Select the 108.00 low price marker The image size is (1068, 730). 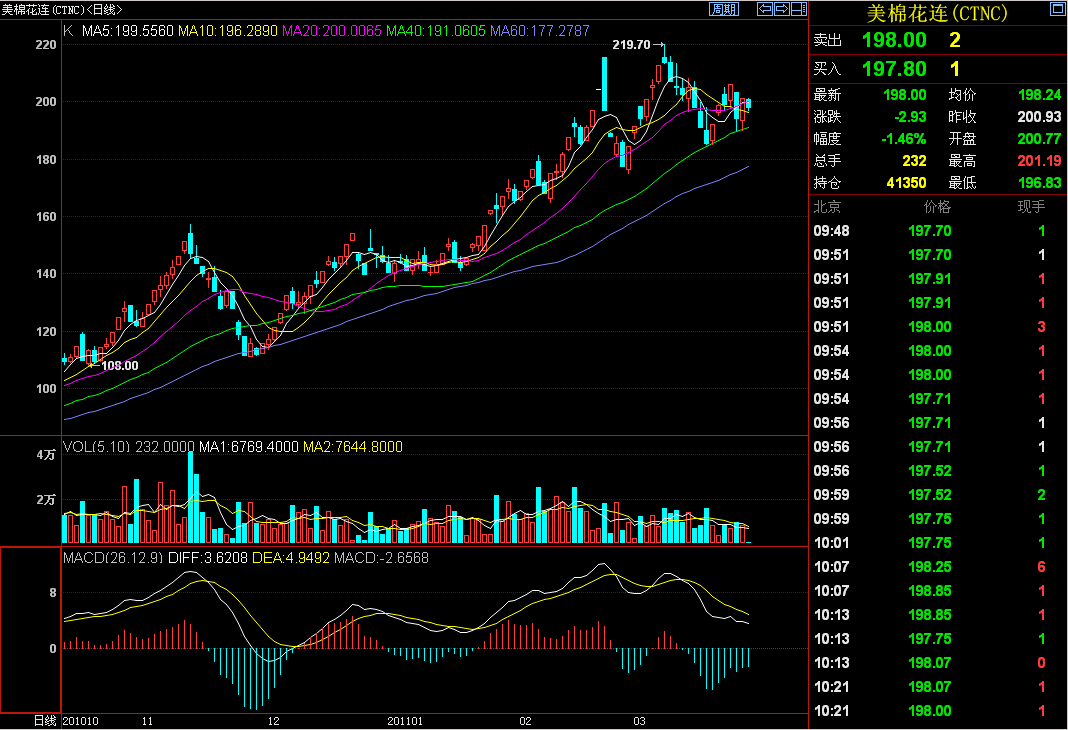point(120,366)
